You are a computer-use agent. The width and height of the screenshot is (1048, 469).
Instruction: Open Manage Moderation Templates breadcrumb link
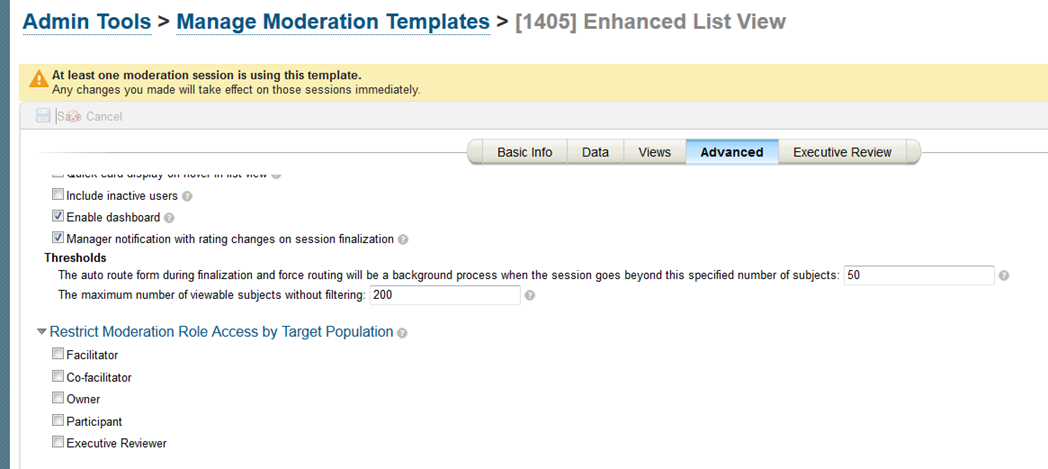pos(333,22)
